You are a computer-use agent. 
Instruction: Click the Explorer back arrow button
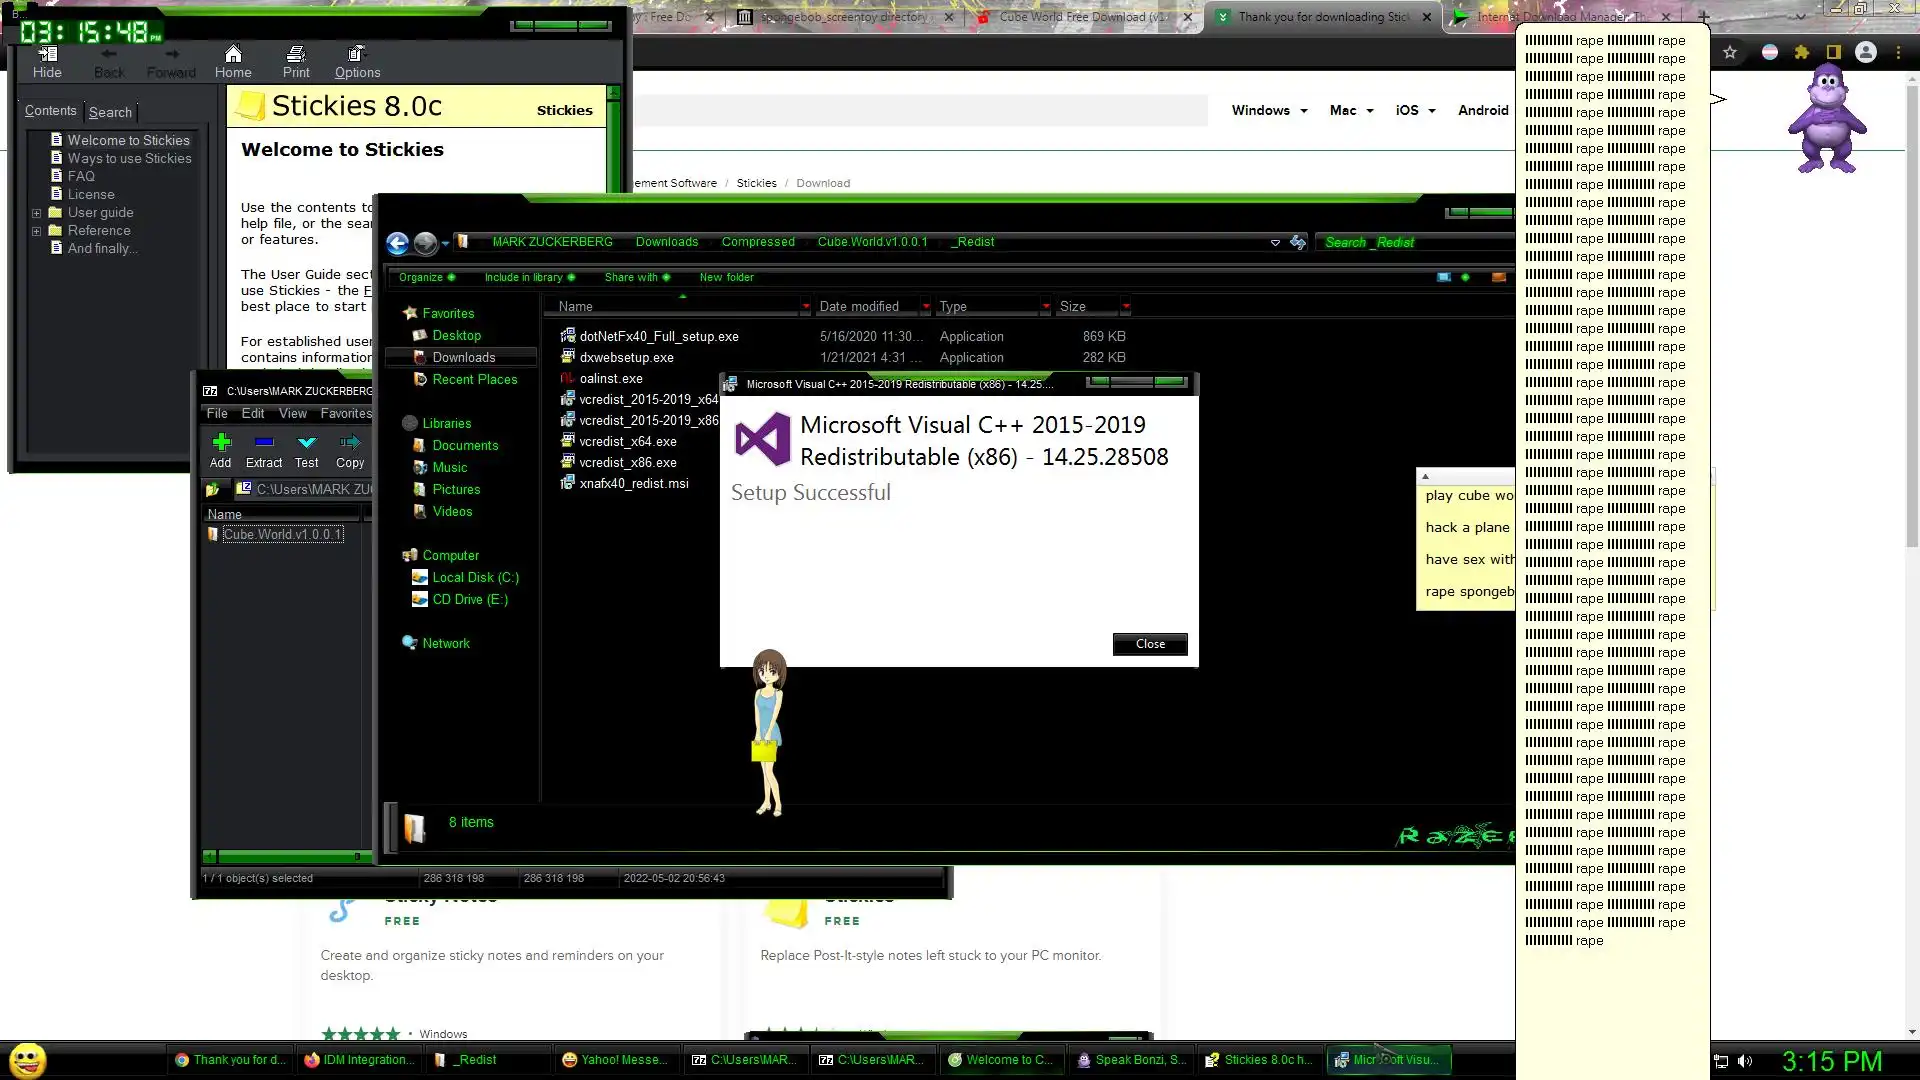coord(397,243)
